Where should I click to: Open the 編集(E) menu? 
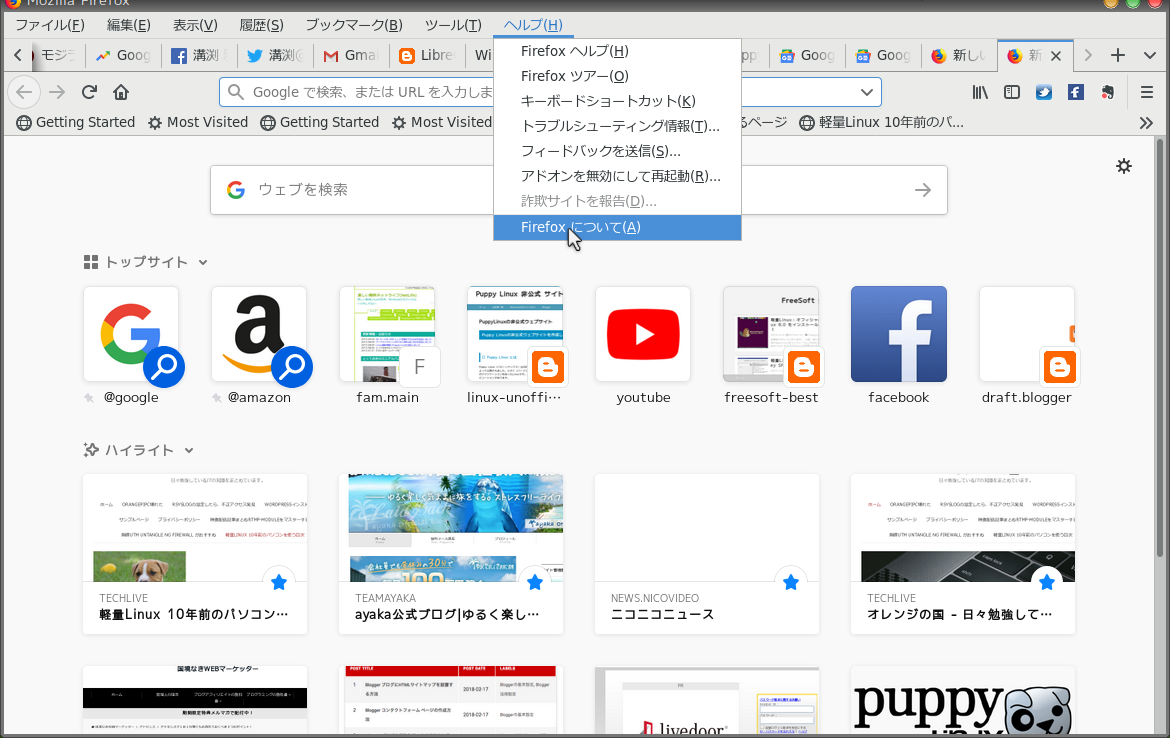point(128,25)
